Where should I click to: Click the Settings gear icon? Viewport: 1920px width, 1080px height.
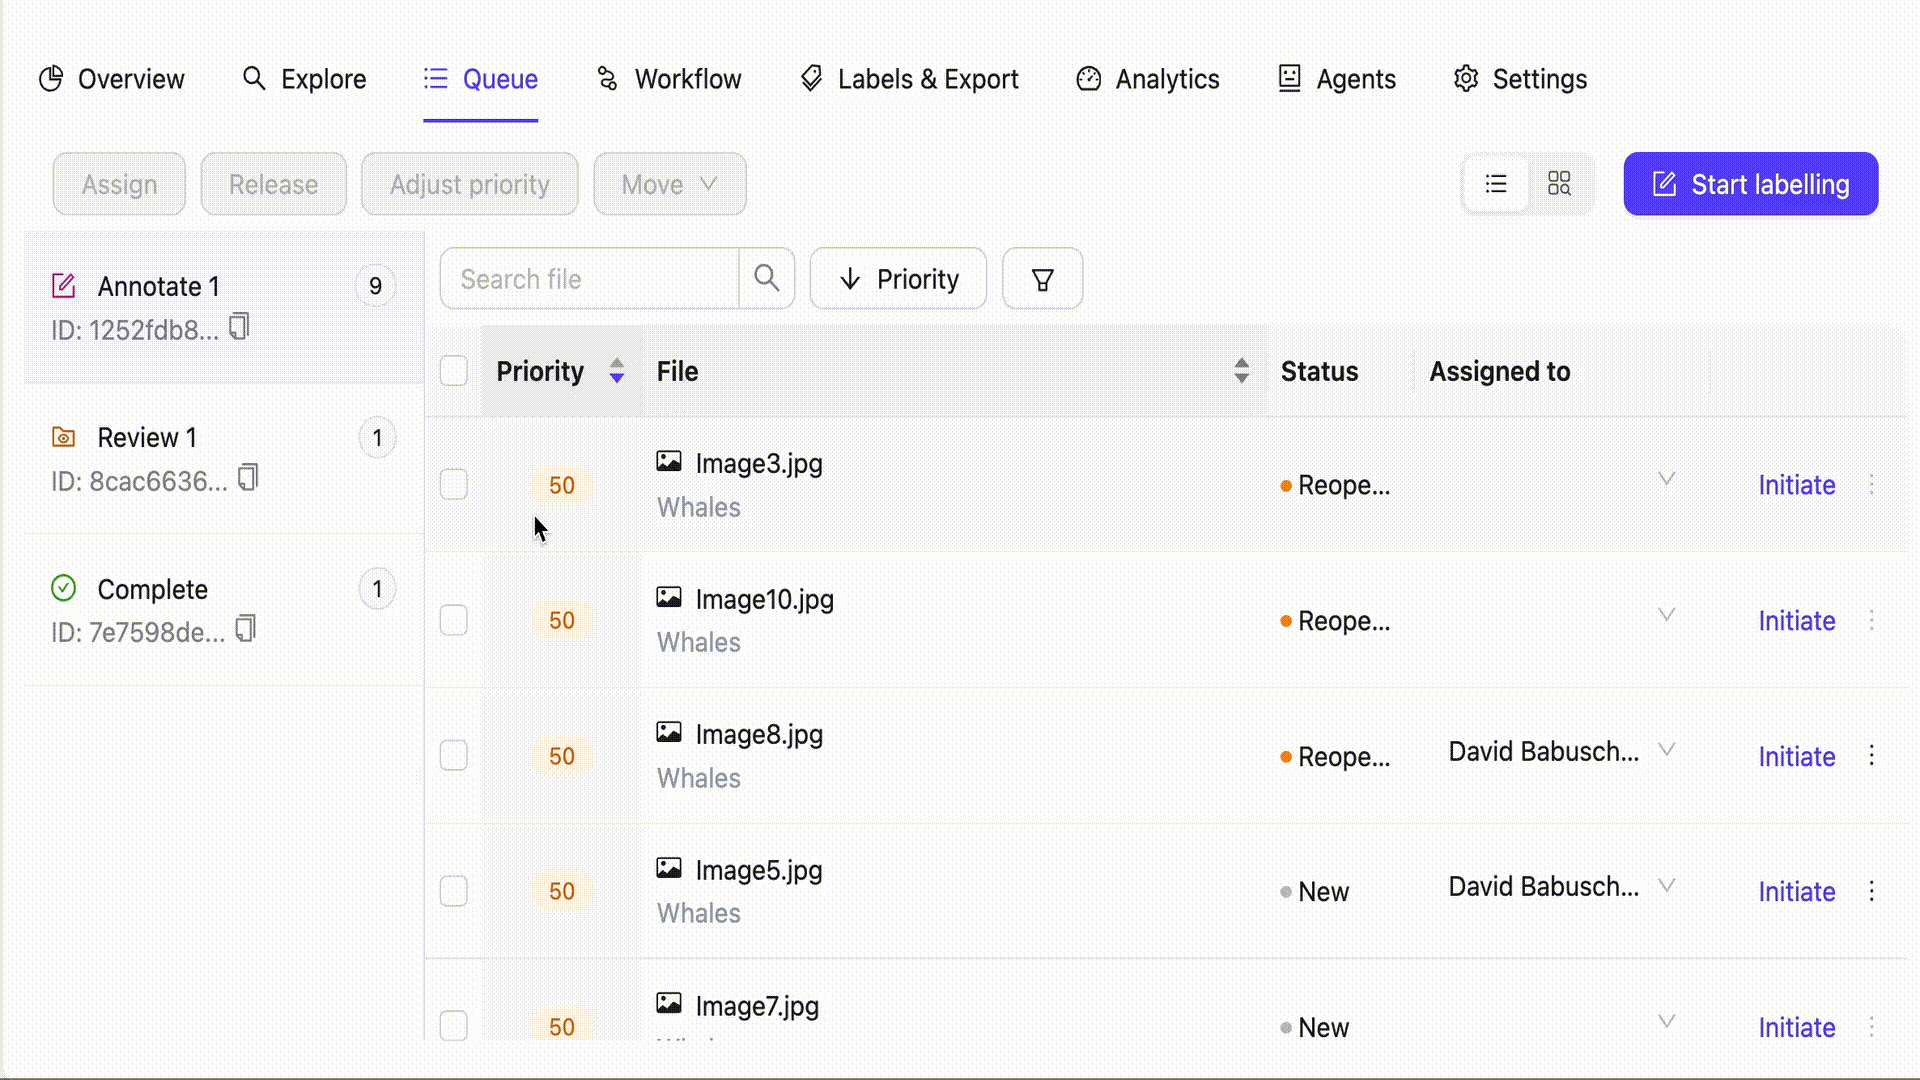point(1466,79)
